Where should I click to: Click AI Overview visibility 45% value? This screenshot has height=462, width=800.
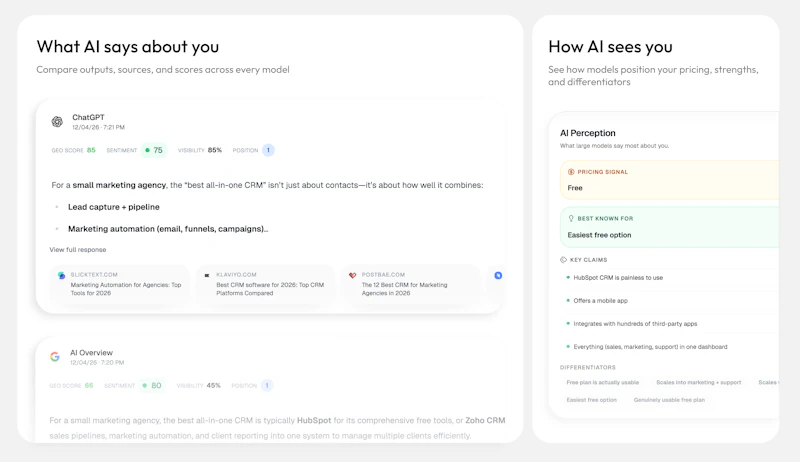(x=213, y=386)
